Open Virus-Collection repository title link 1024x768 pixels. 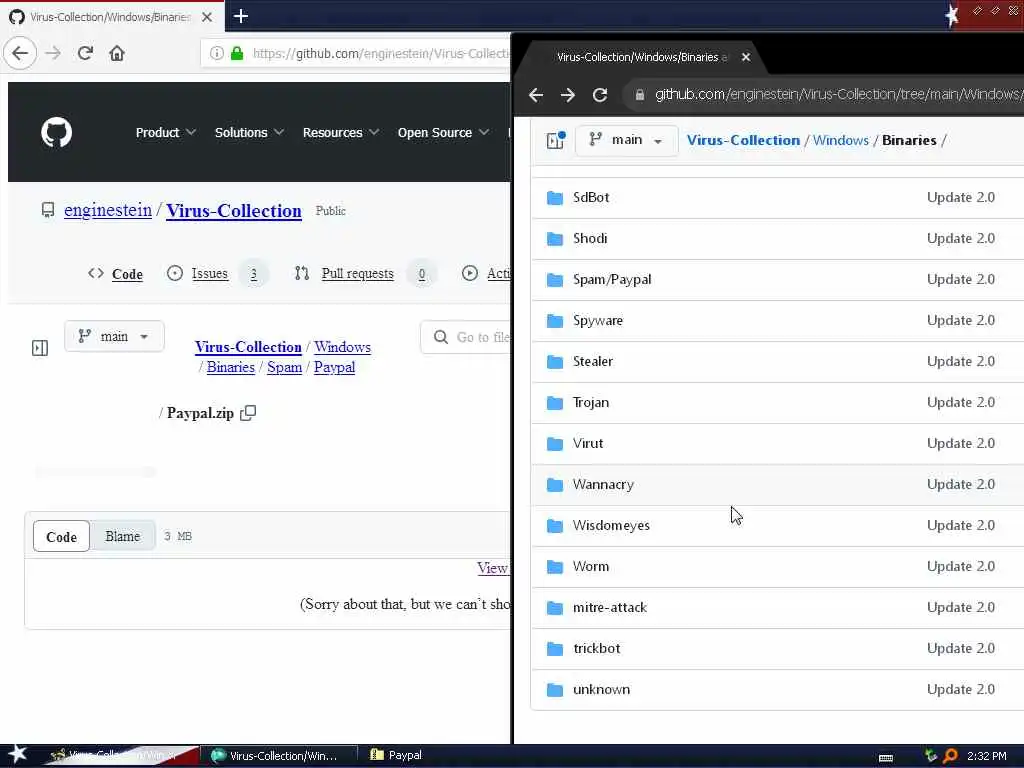234,212
